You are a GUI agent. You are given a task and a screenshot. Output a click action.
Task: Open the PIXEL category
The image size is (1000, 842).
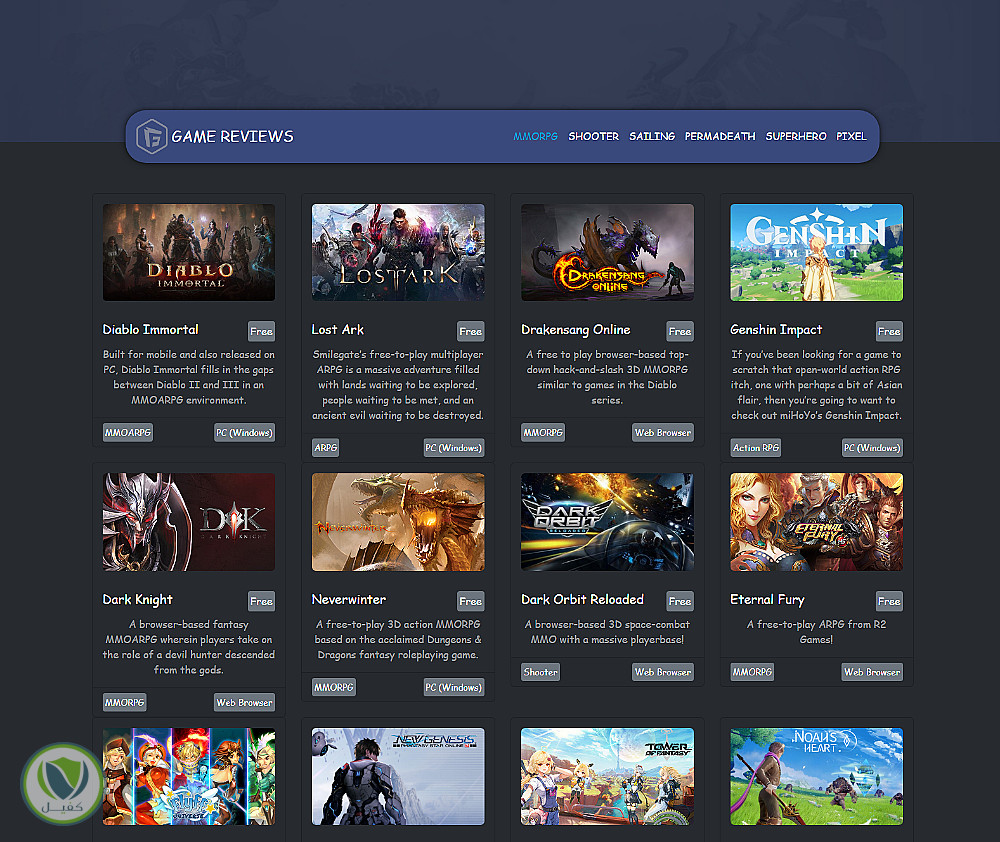(x=851, y=137)
